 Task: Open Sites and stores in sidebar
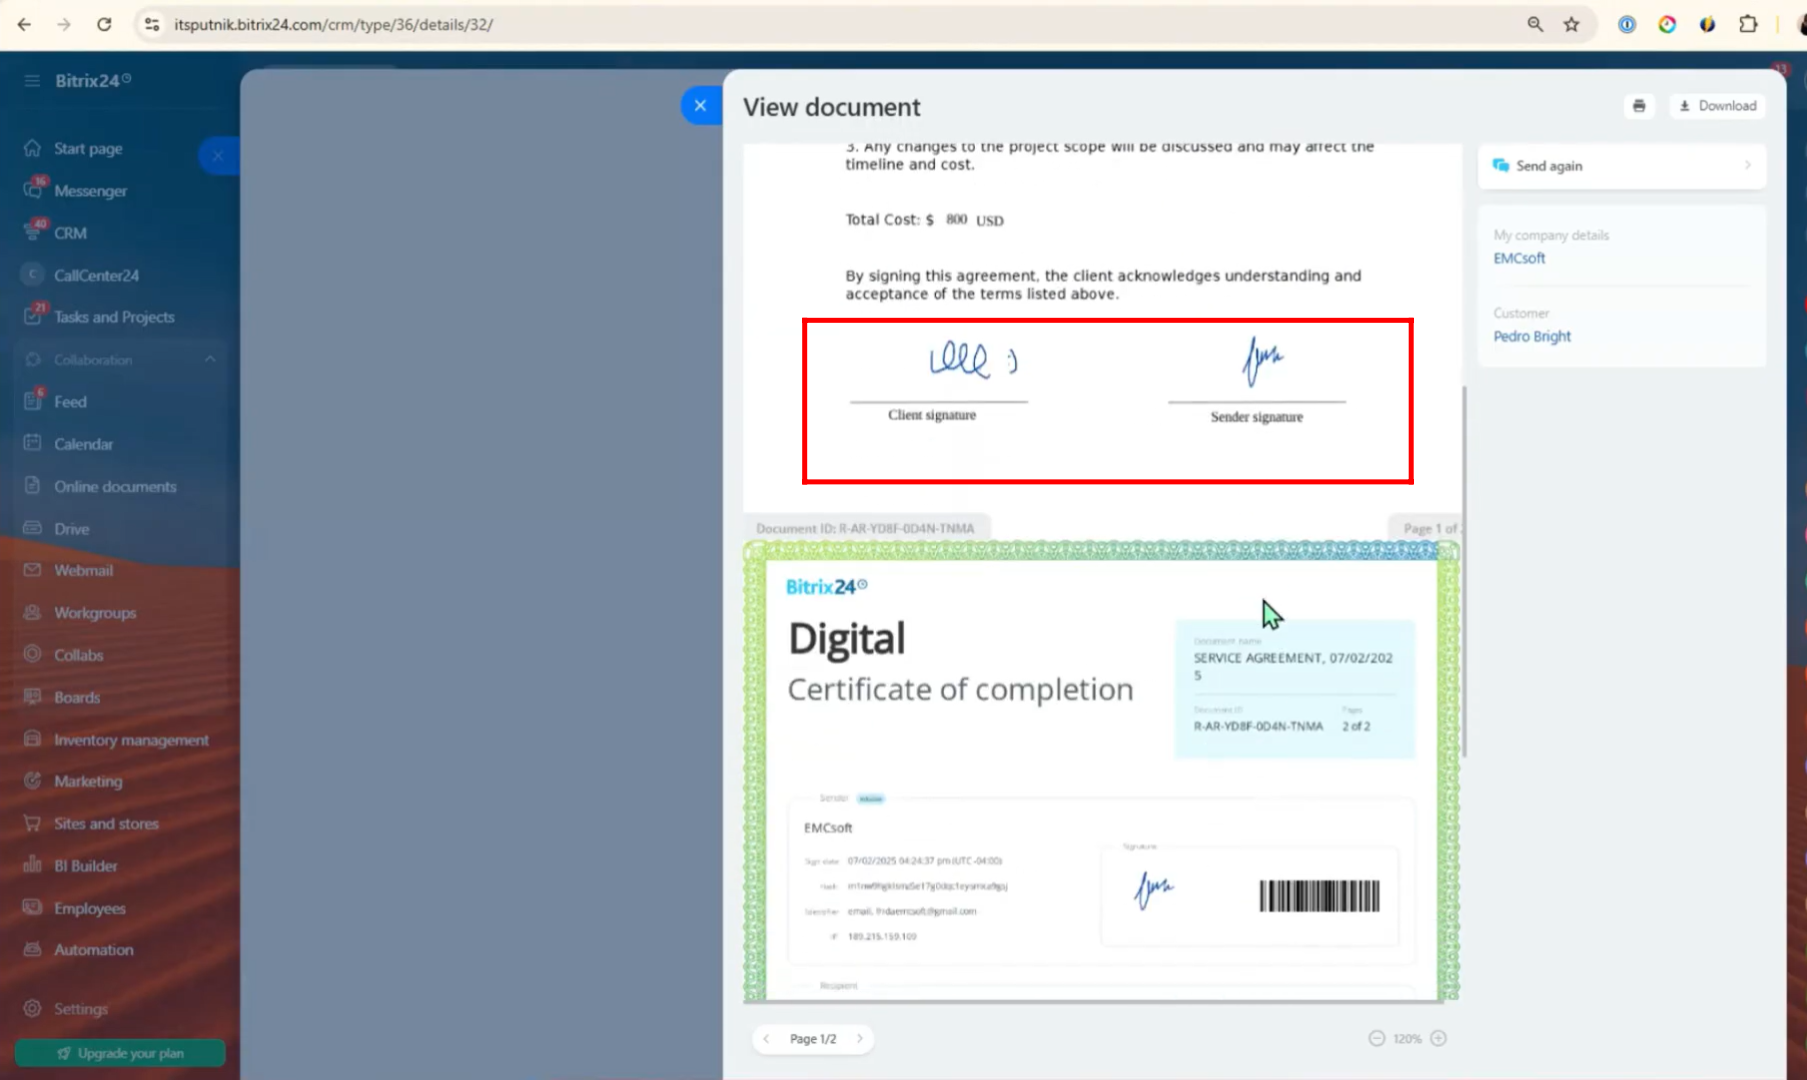(x=106, y=823)
